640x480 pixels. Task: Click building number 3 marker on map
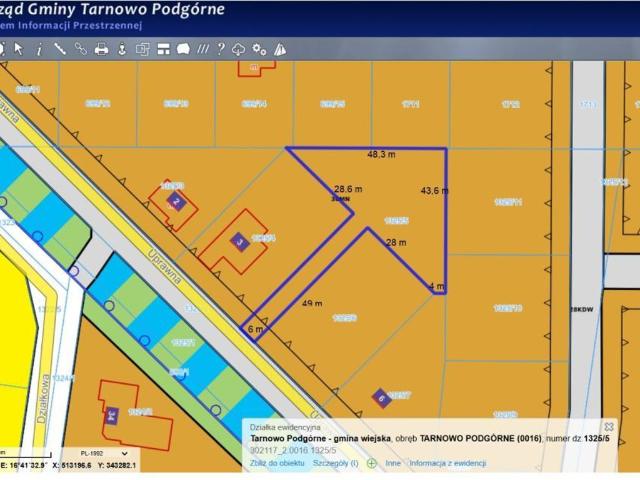(238, 240)
